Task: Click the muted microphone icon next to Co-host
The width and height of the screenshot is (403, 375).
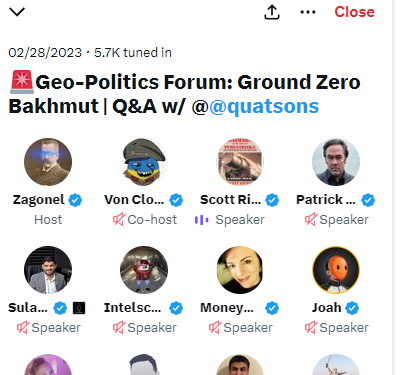Action: coord(119,220)
